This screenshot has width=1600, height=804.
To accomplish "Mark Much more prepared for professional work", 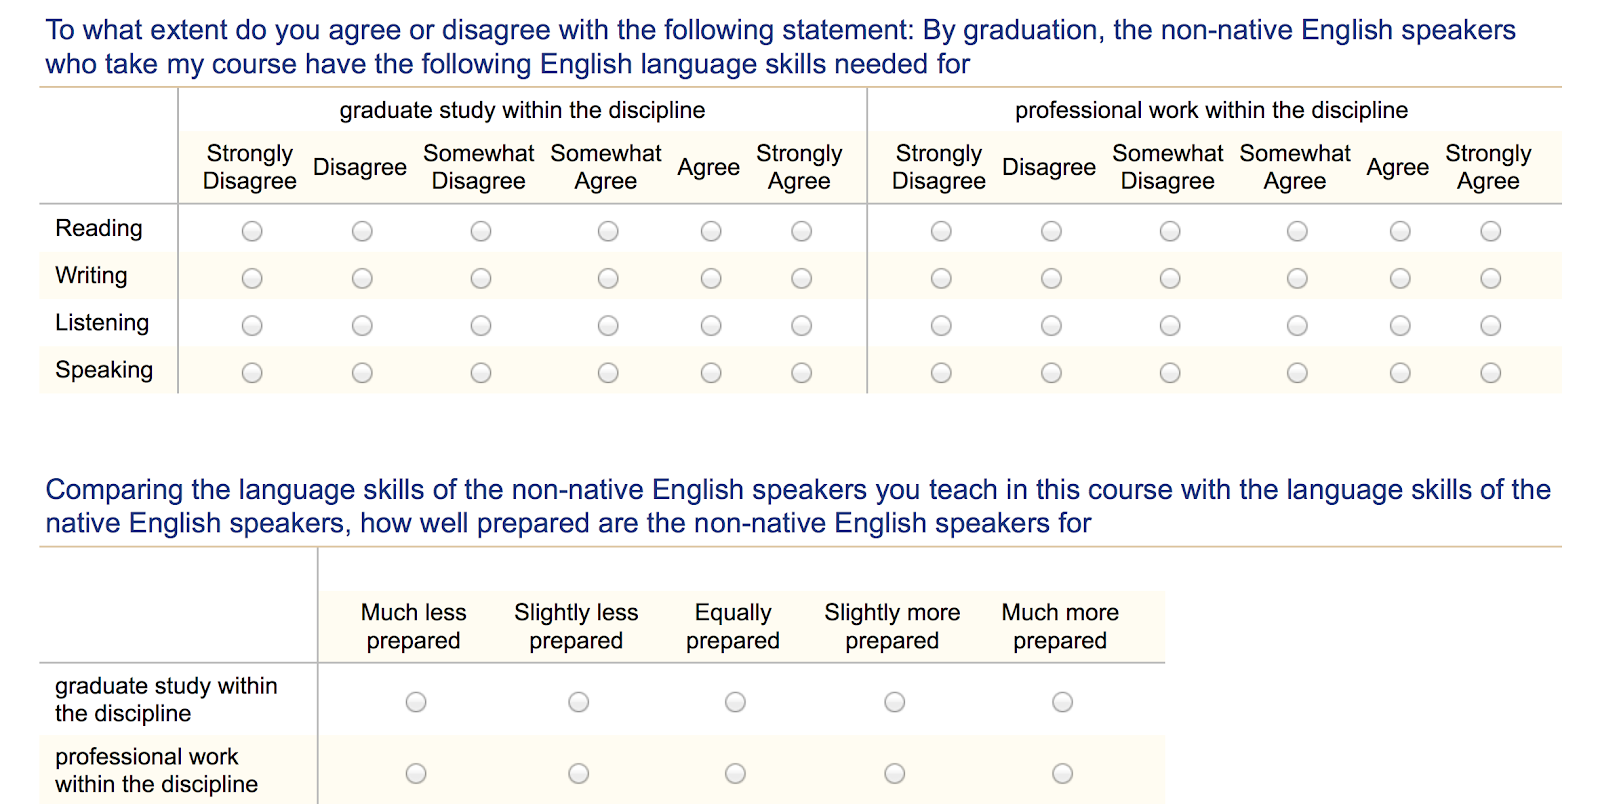I will (1062, 773).
